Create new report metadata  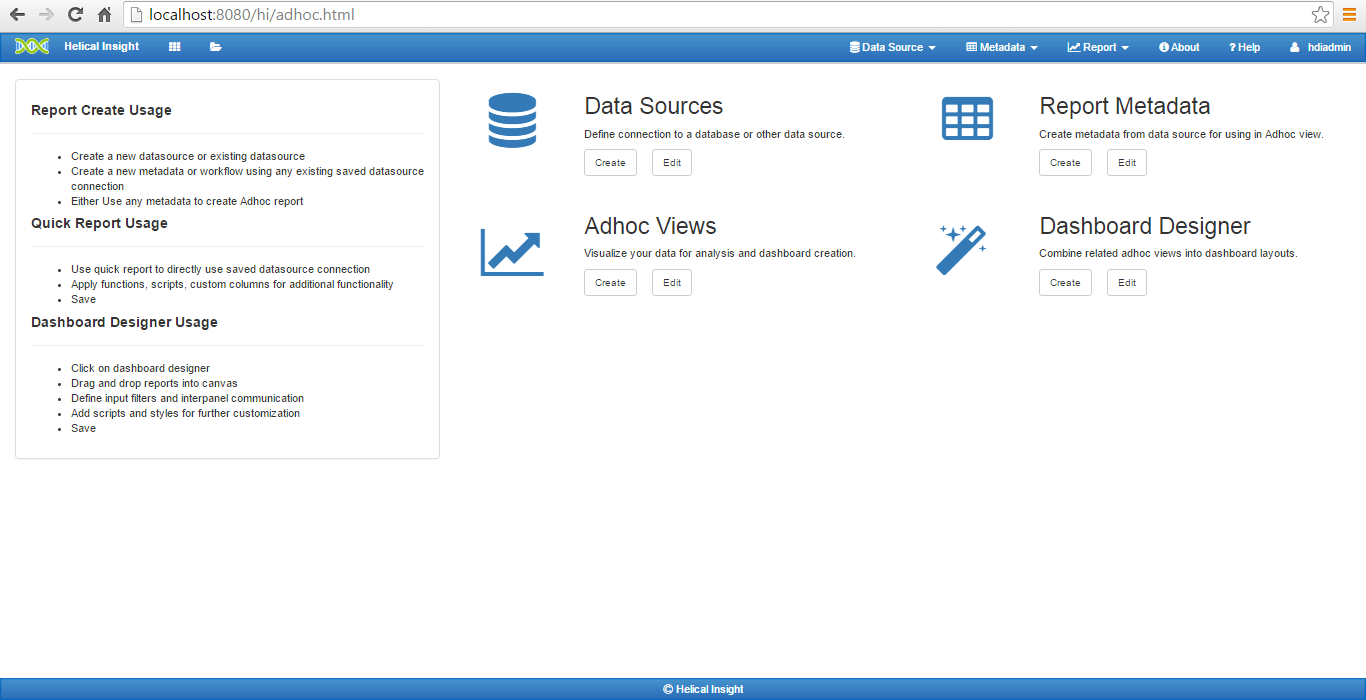(1065, 162)
